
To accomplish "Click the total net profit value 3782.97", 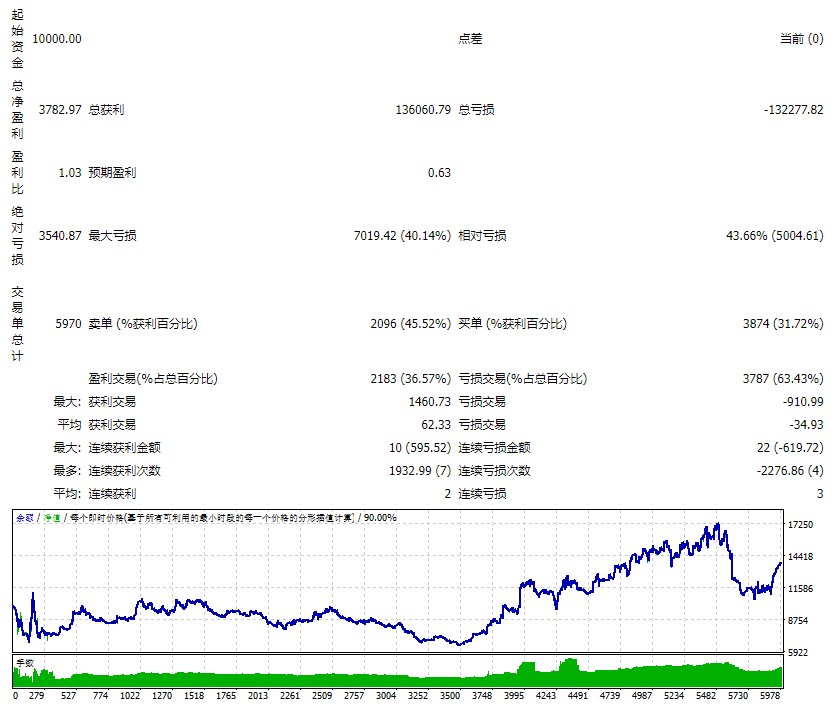I will coord(60,110).
